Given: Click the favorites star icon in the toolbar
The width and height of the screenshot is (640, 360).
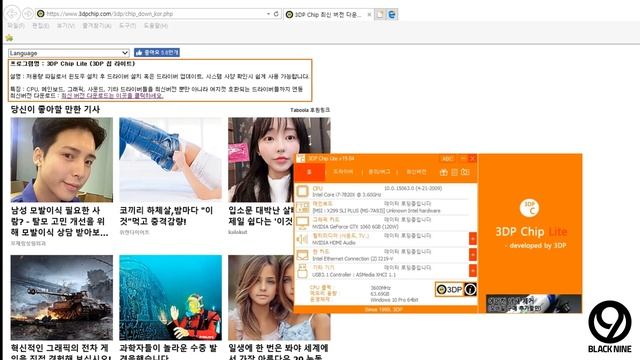Looking at the screenshot, I should [x=9, y=38].
